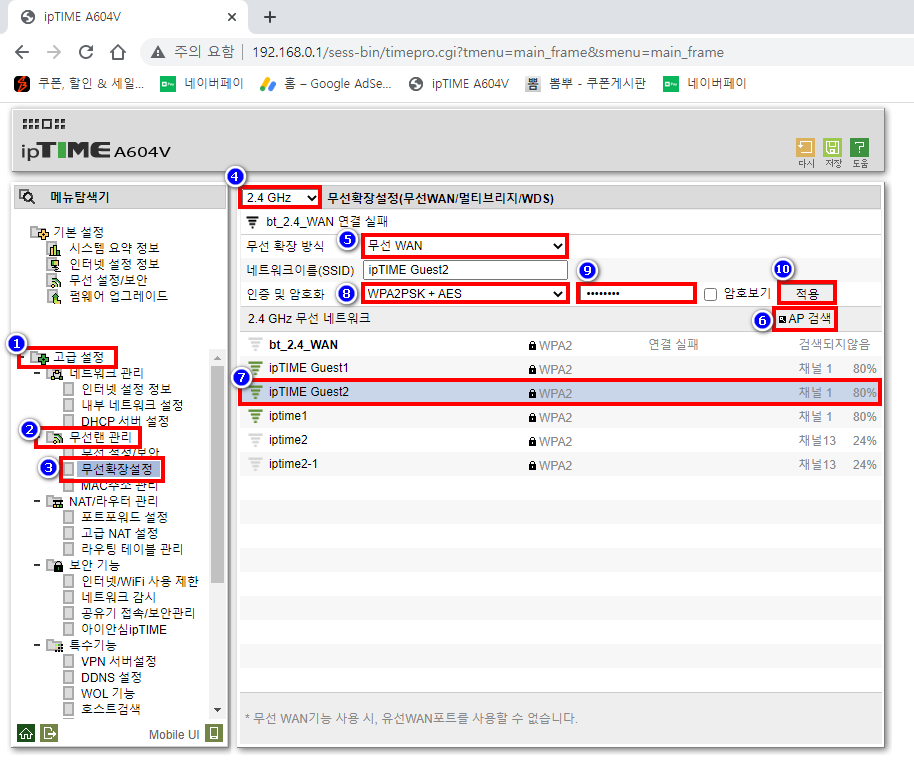Open 기본 설정 folder in menu tree
Image resolution: width=914 pixels, height=778 pixels.
67,233
